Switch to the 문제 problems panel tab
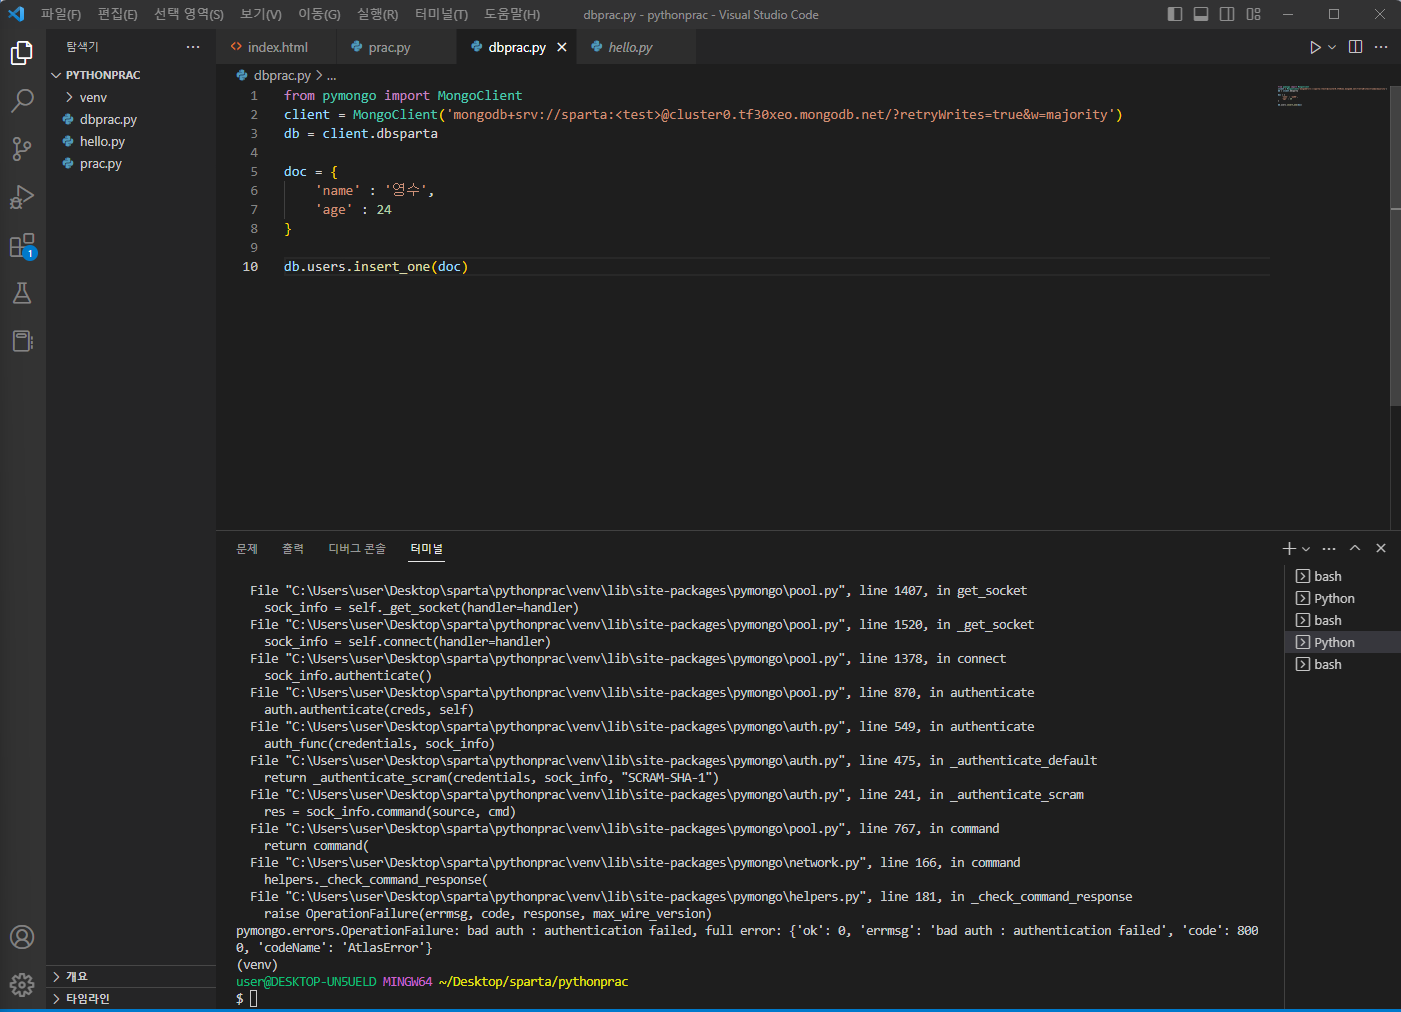The image size is (1401, 1012). click(247, 548)
